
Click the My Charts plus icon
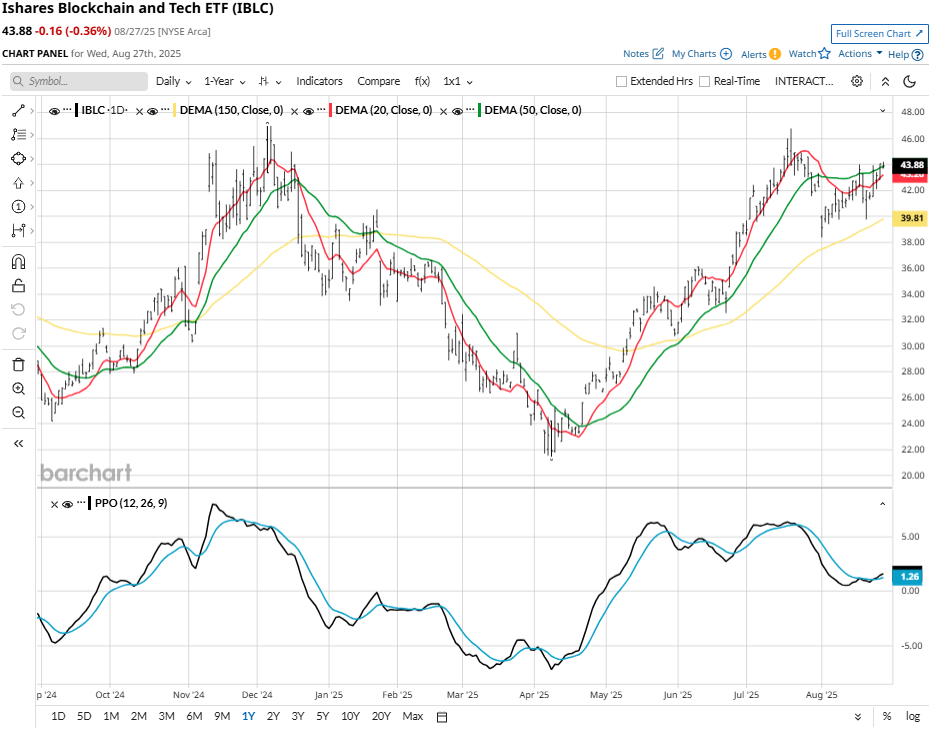pos(726,54)
